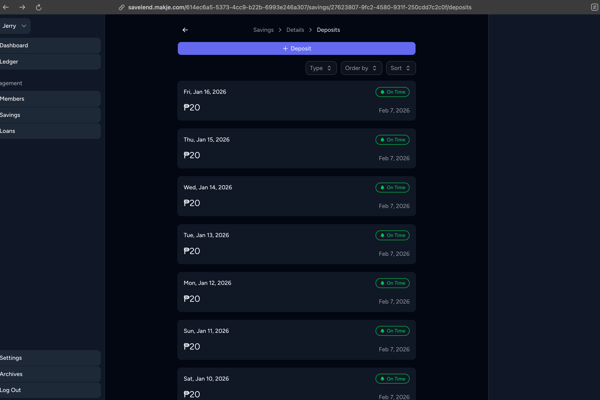Image resolution: width=600 pixels, height=400 pixels.
Task: Open the Order by dropdown
Action: click(361, 68)
